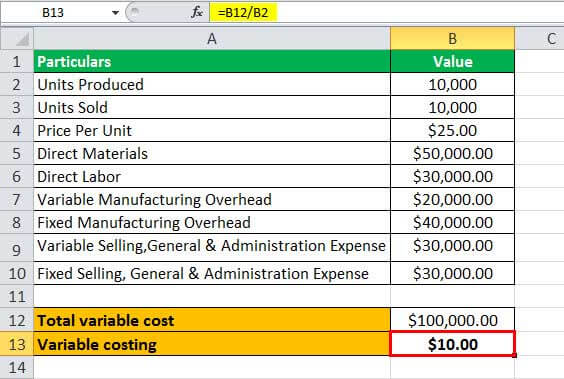Select column A header

click(212, 39)
